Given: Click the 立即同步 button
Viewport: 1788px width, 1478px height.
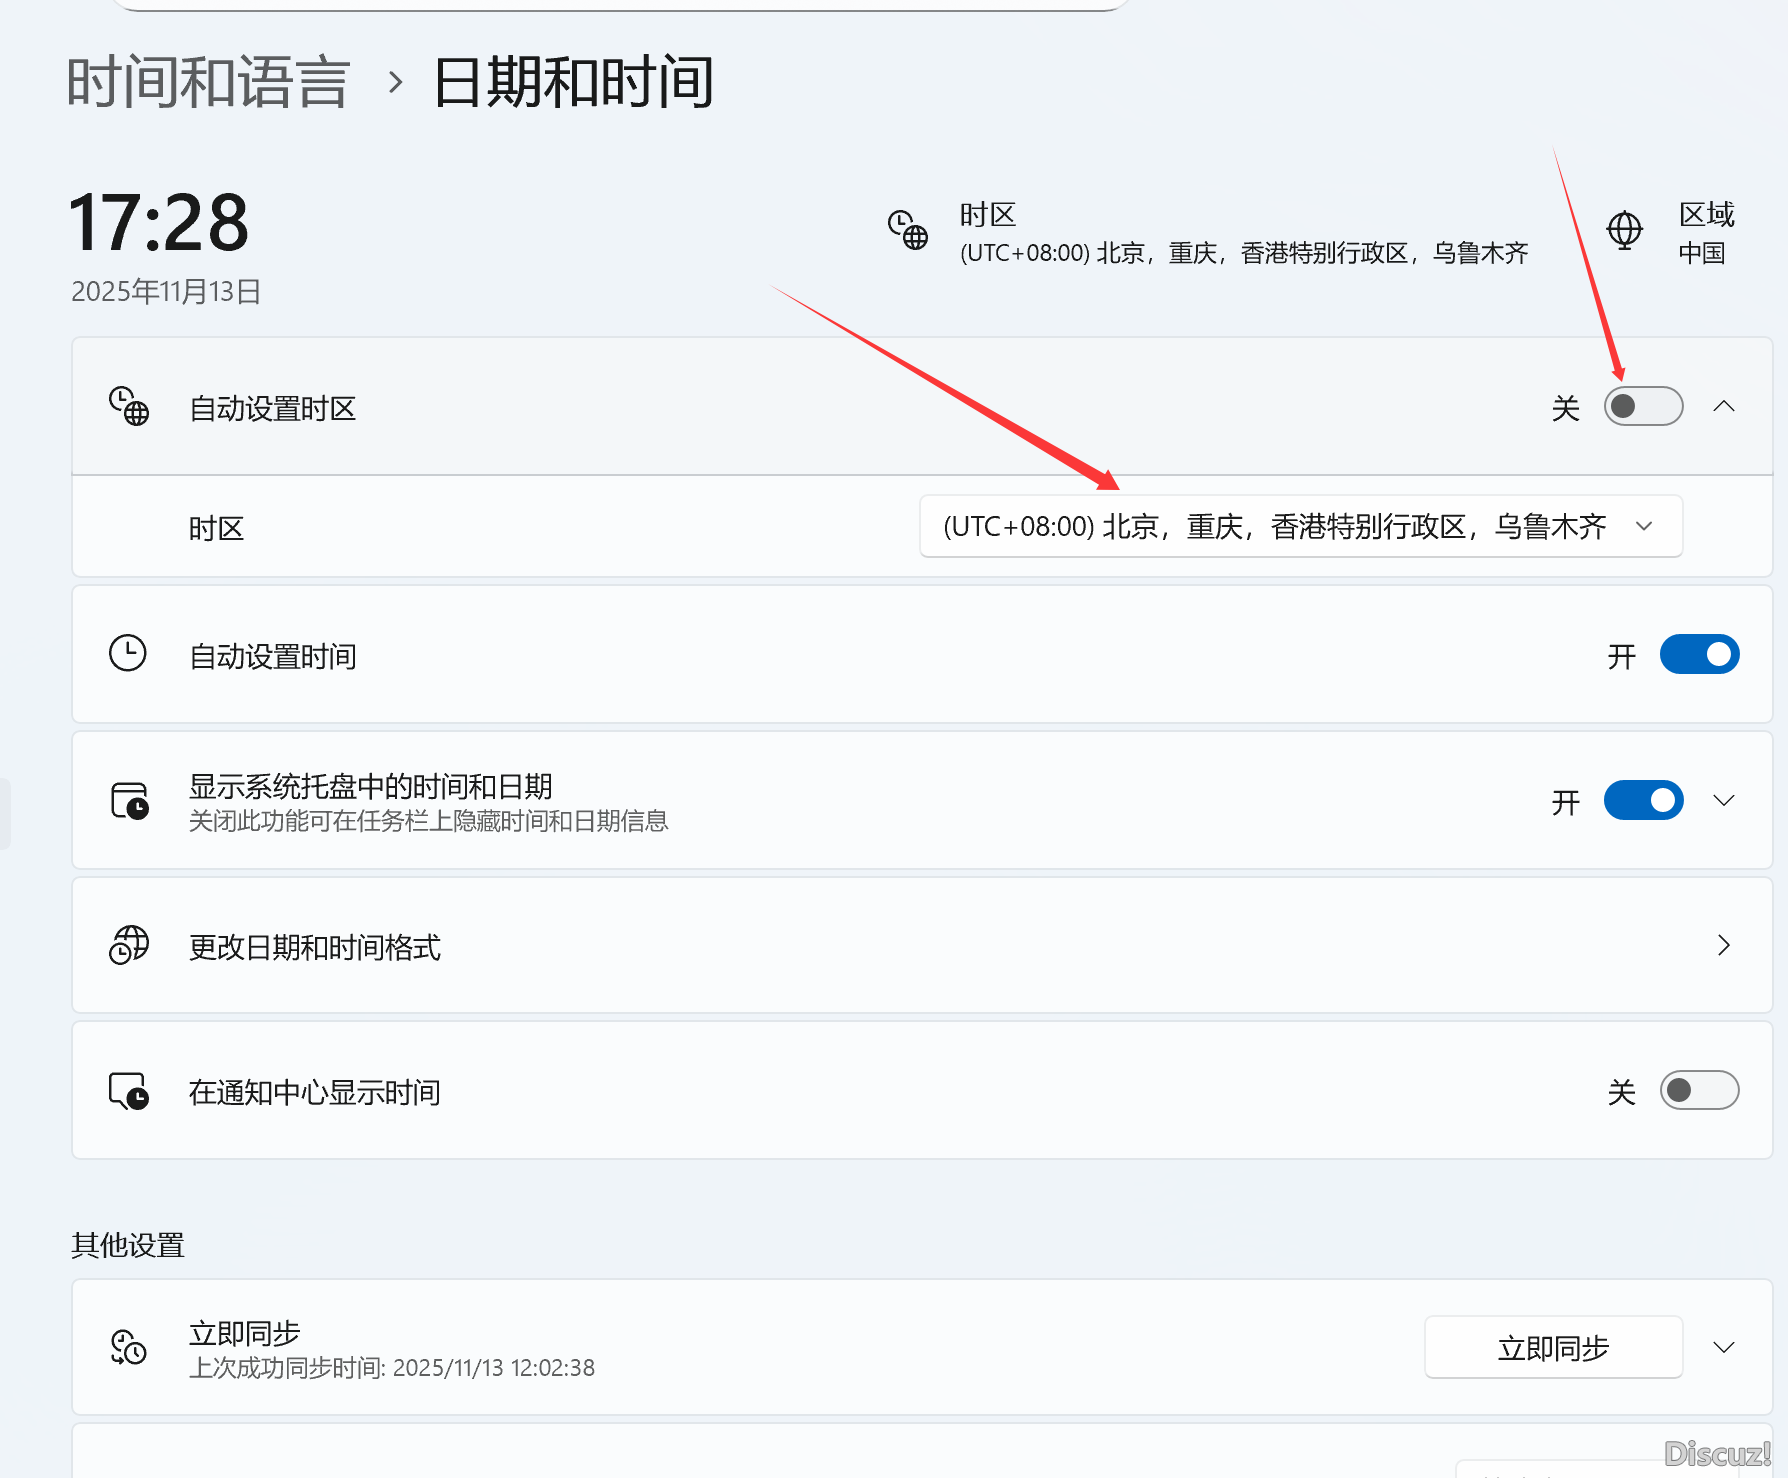Looking at the screenshot, I should point(1553,1347).
